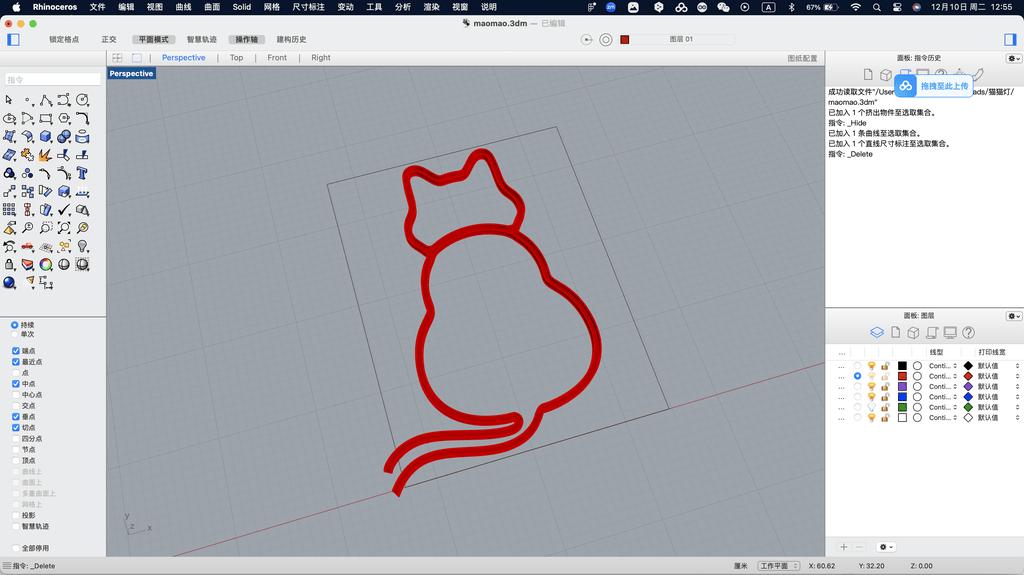This screenshot has height=575, width=1024.
Task: Open the gear menu of layers panel header
Action: click(x=1014, y=316)
